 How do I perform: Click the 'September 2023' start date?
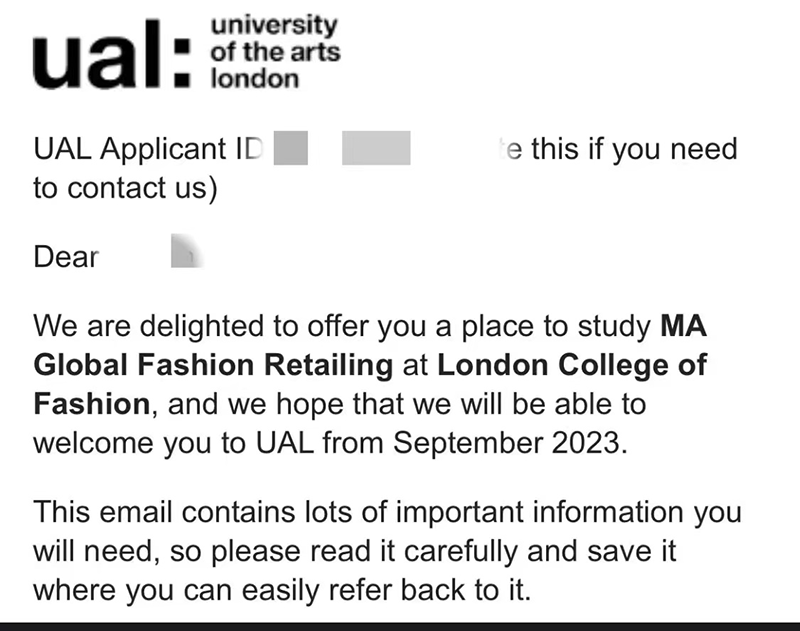click(511, 443)
